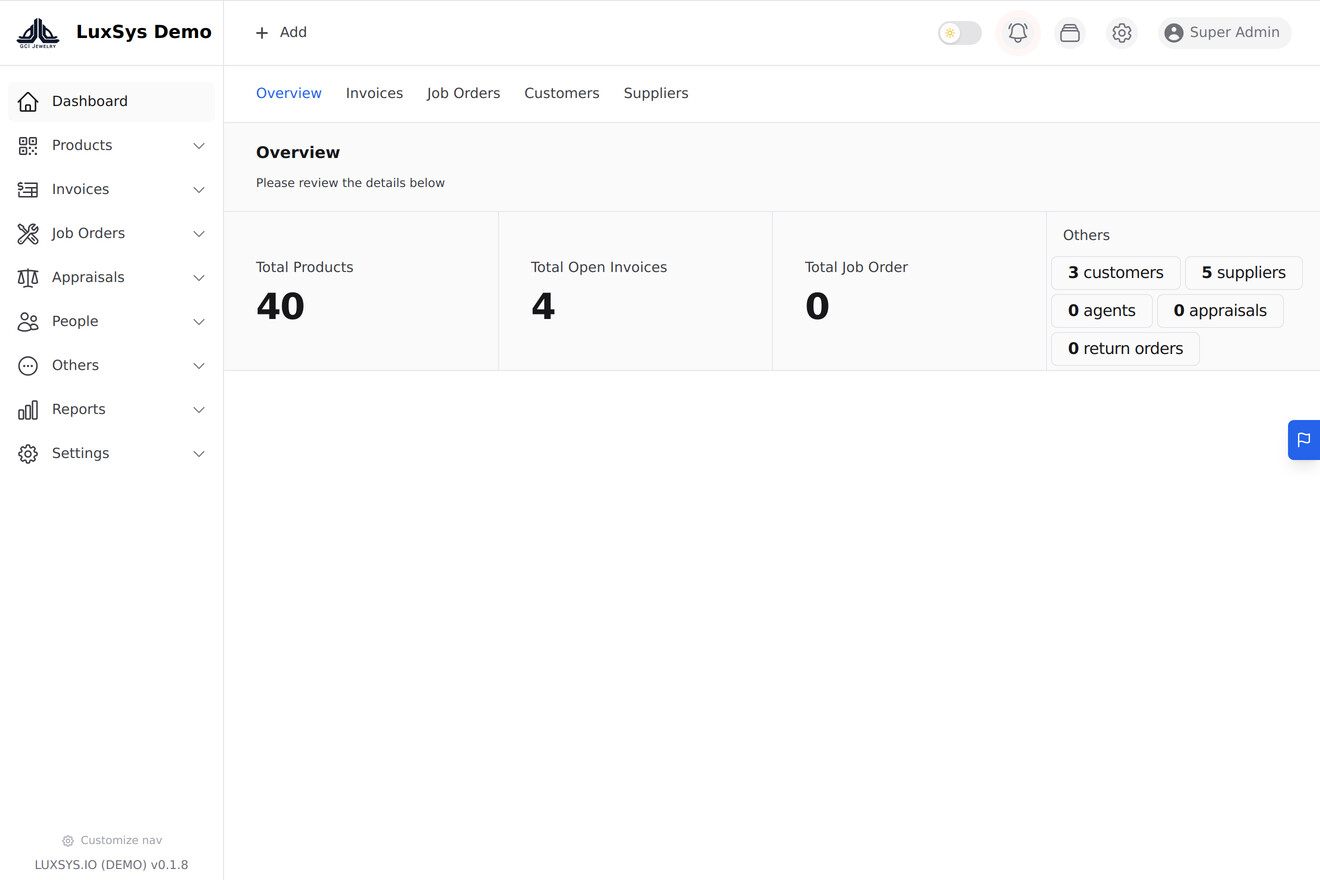Click the Others ellipsis icon
Image resolution: width=1320 pixels, height=880 pixels.
(28, 365)
